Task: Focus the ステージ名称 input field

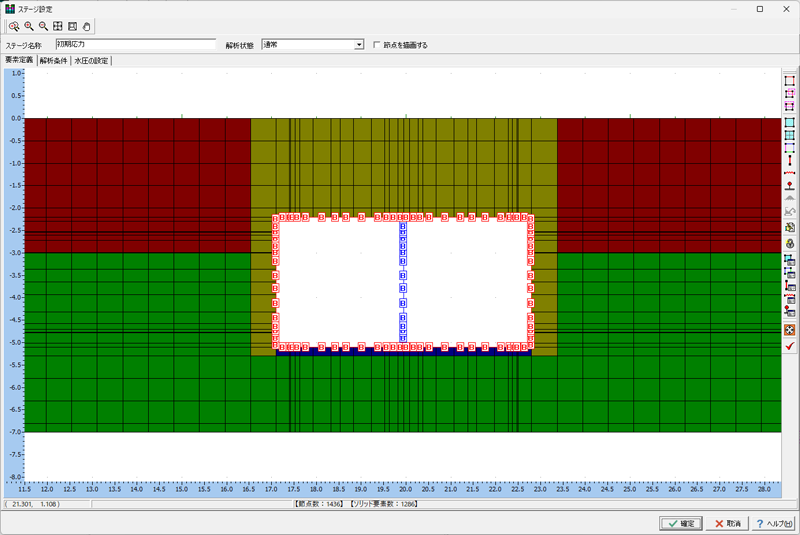Action: click(x=136, y=44)
